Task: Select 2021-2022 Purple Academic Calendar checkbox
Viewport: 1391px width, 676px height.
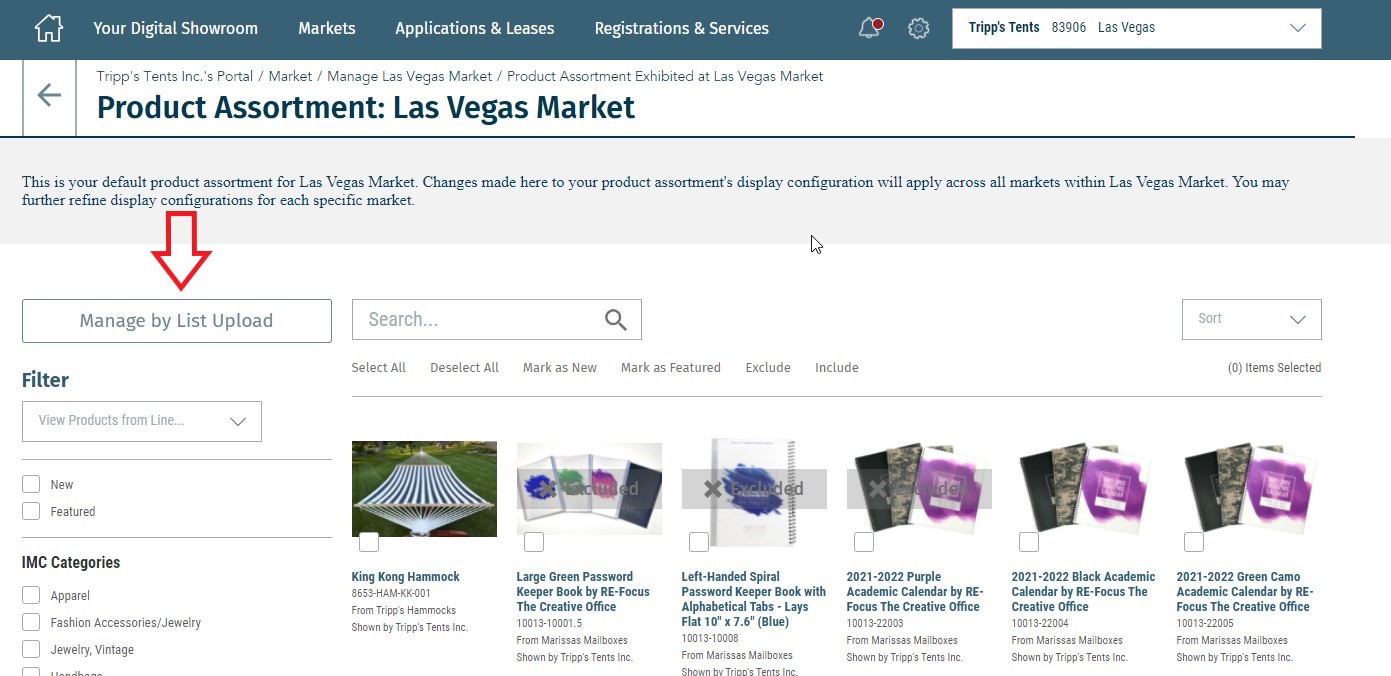Action: [864, 542]
